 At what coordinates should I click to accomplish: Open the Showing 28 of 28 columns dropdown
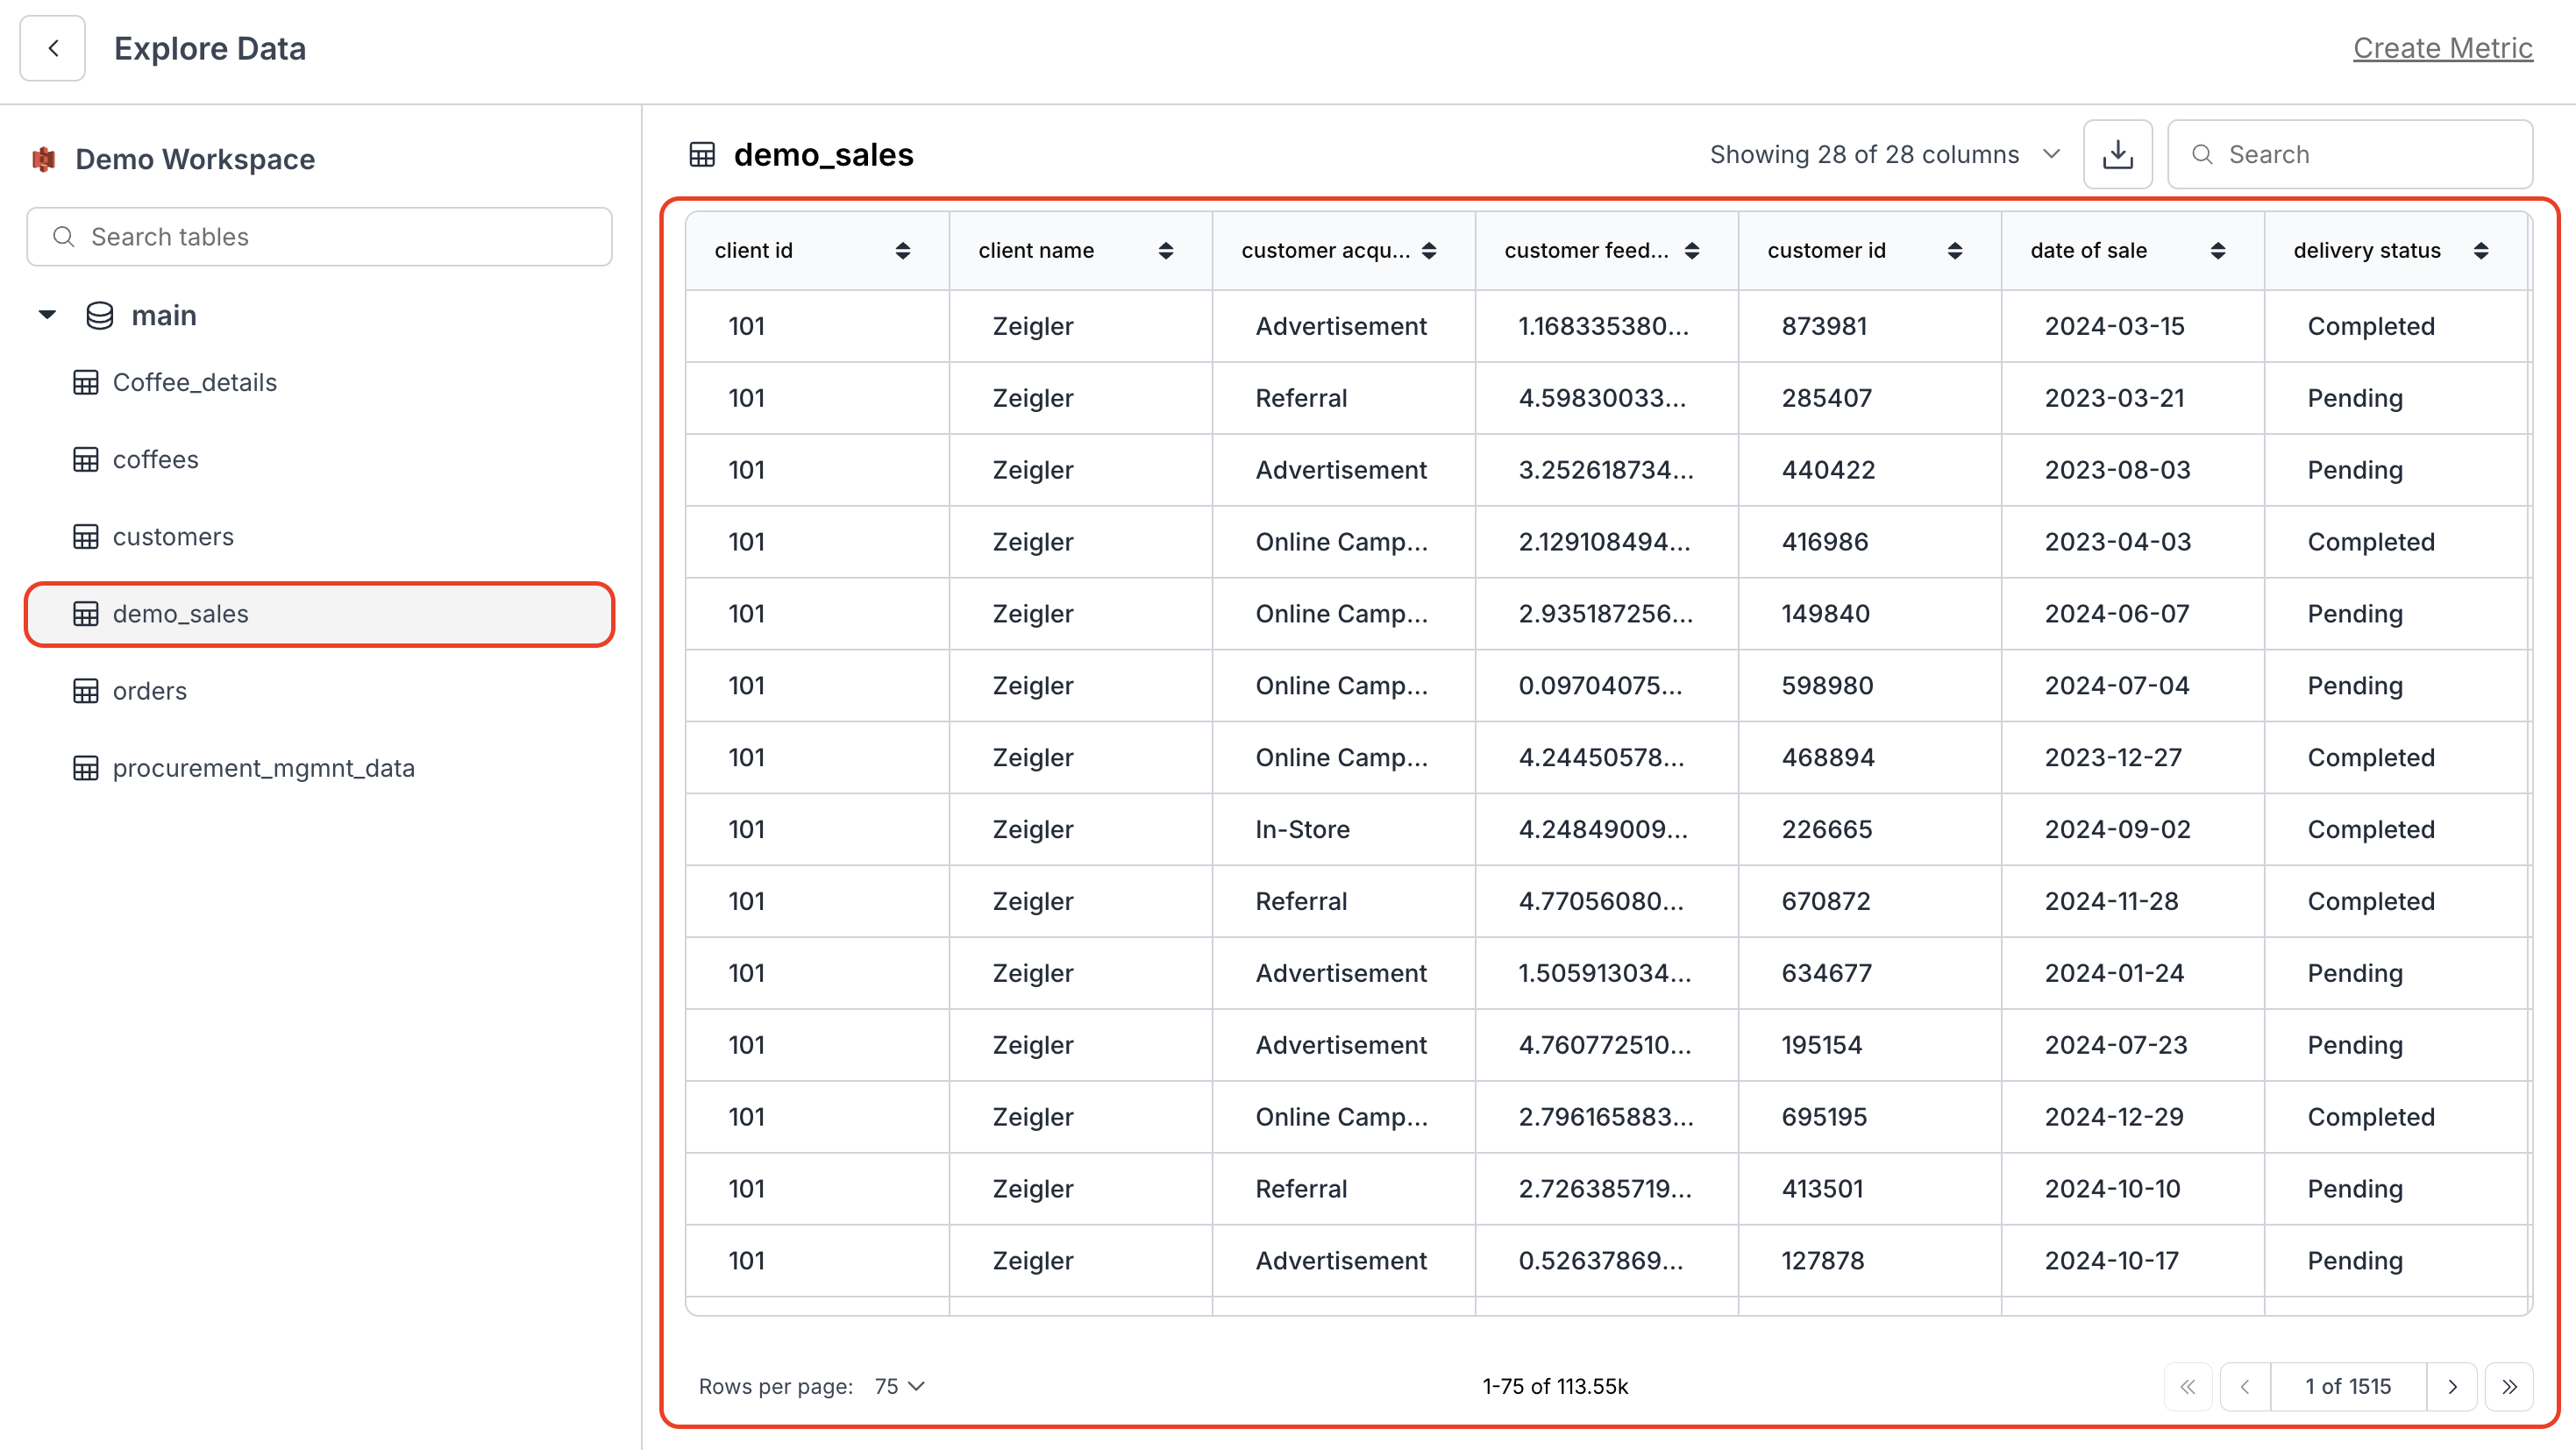click(x=1884, y=154)
